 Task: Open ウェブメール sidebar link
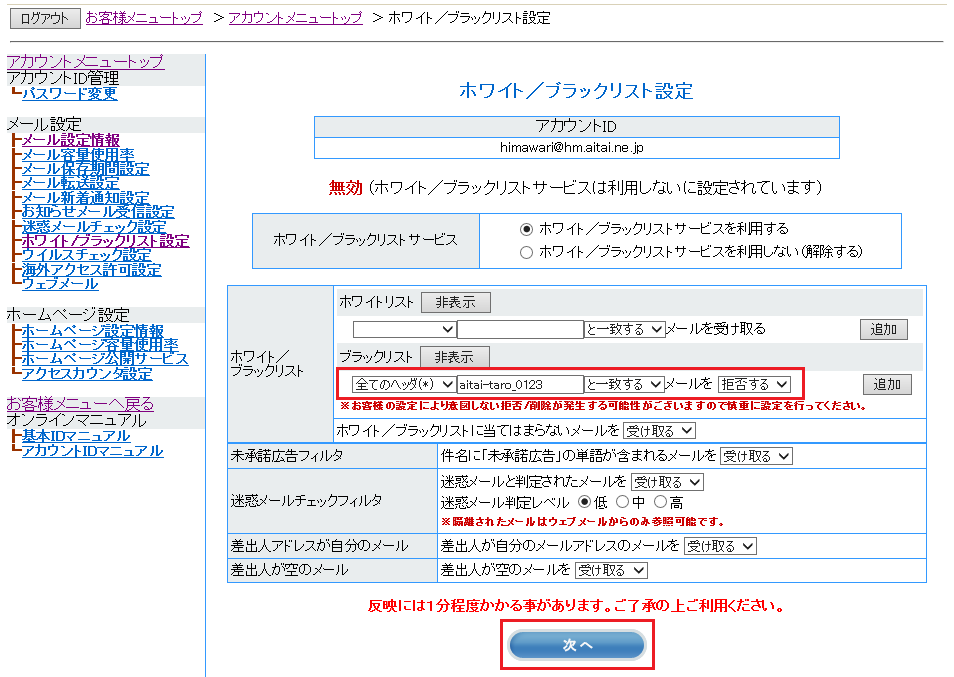tap(60, 284)
